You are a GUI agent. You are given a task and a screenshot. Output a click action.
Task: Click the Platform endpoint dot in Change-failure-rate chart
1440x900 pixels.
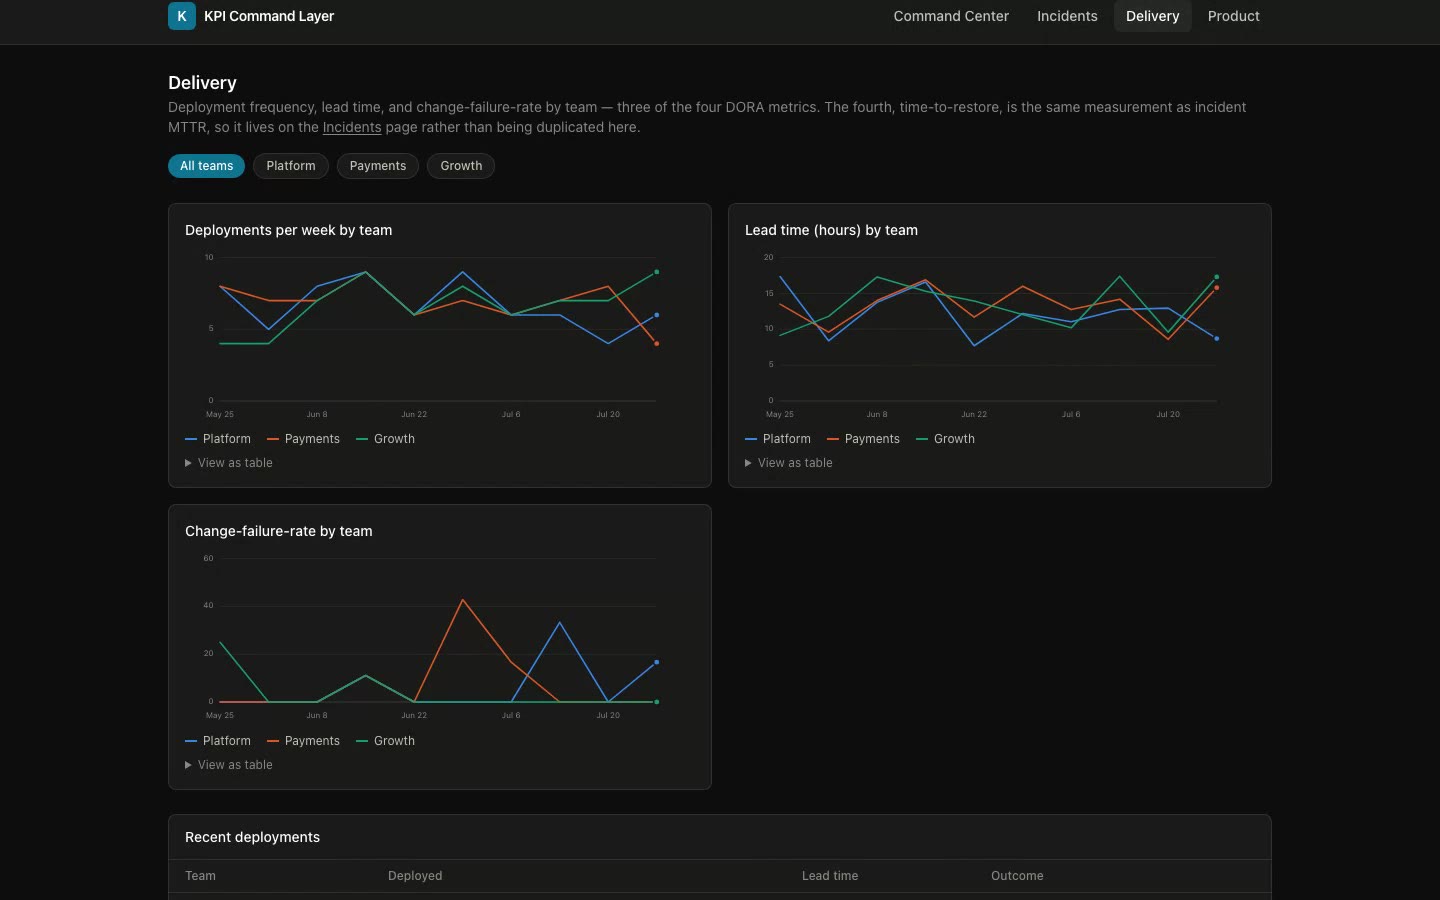coord(657,662)
